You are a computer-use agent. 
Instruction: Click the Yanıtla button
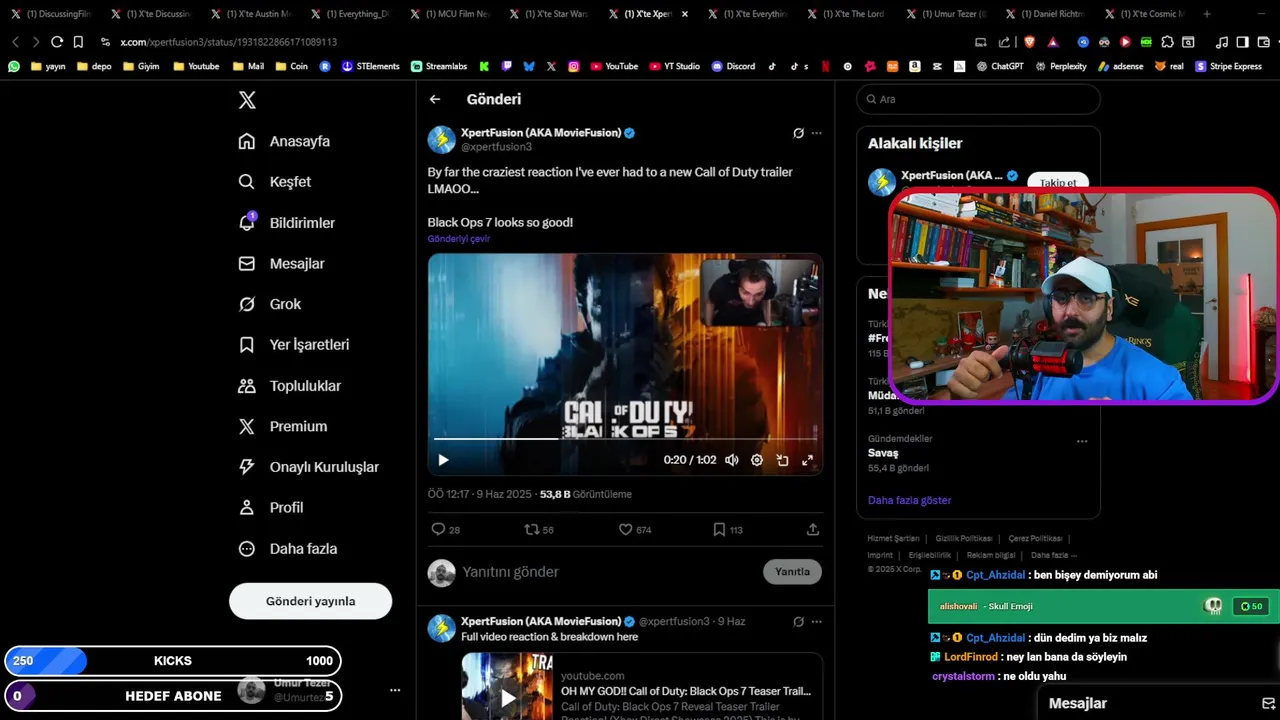click(x=792, y=572)
